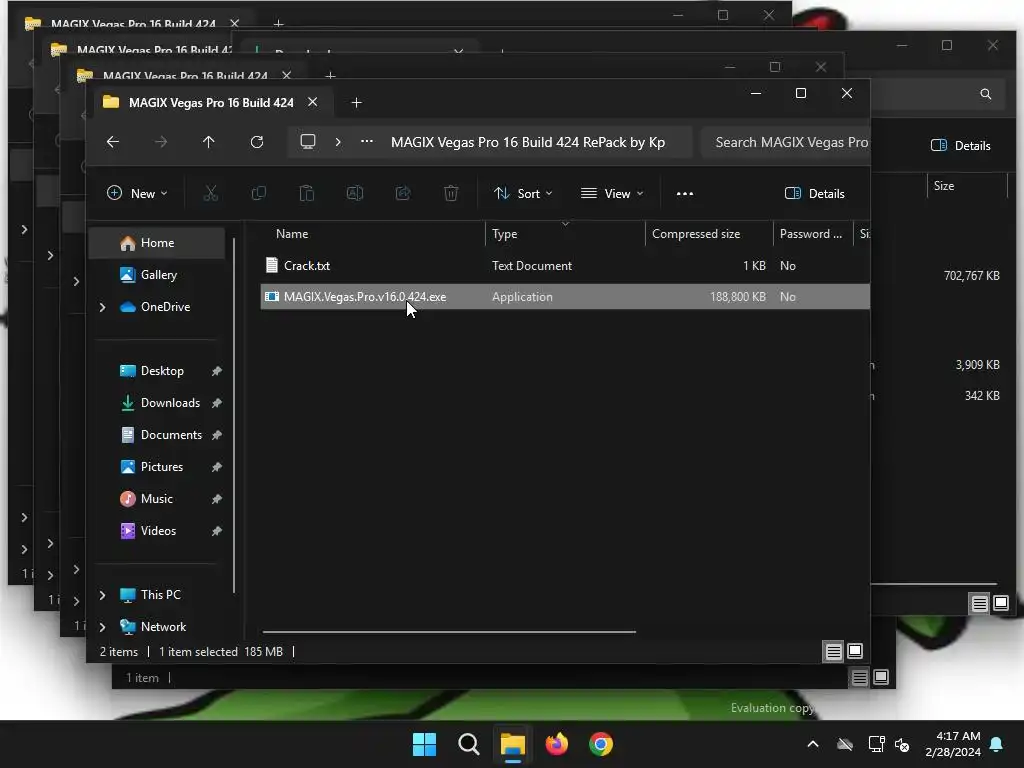This screenshot has width=1024, height=768.
Task: Add a new tab with the plus button
Action: (357, 103)
